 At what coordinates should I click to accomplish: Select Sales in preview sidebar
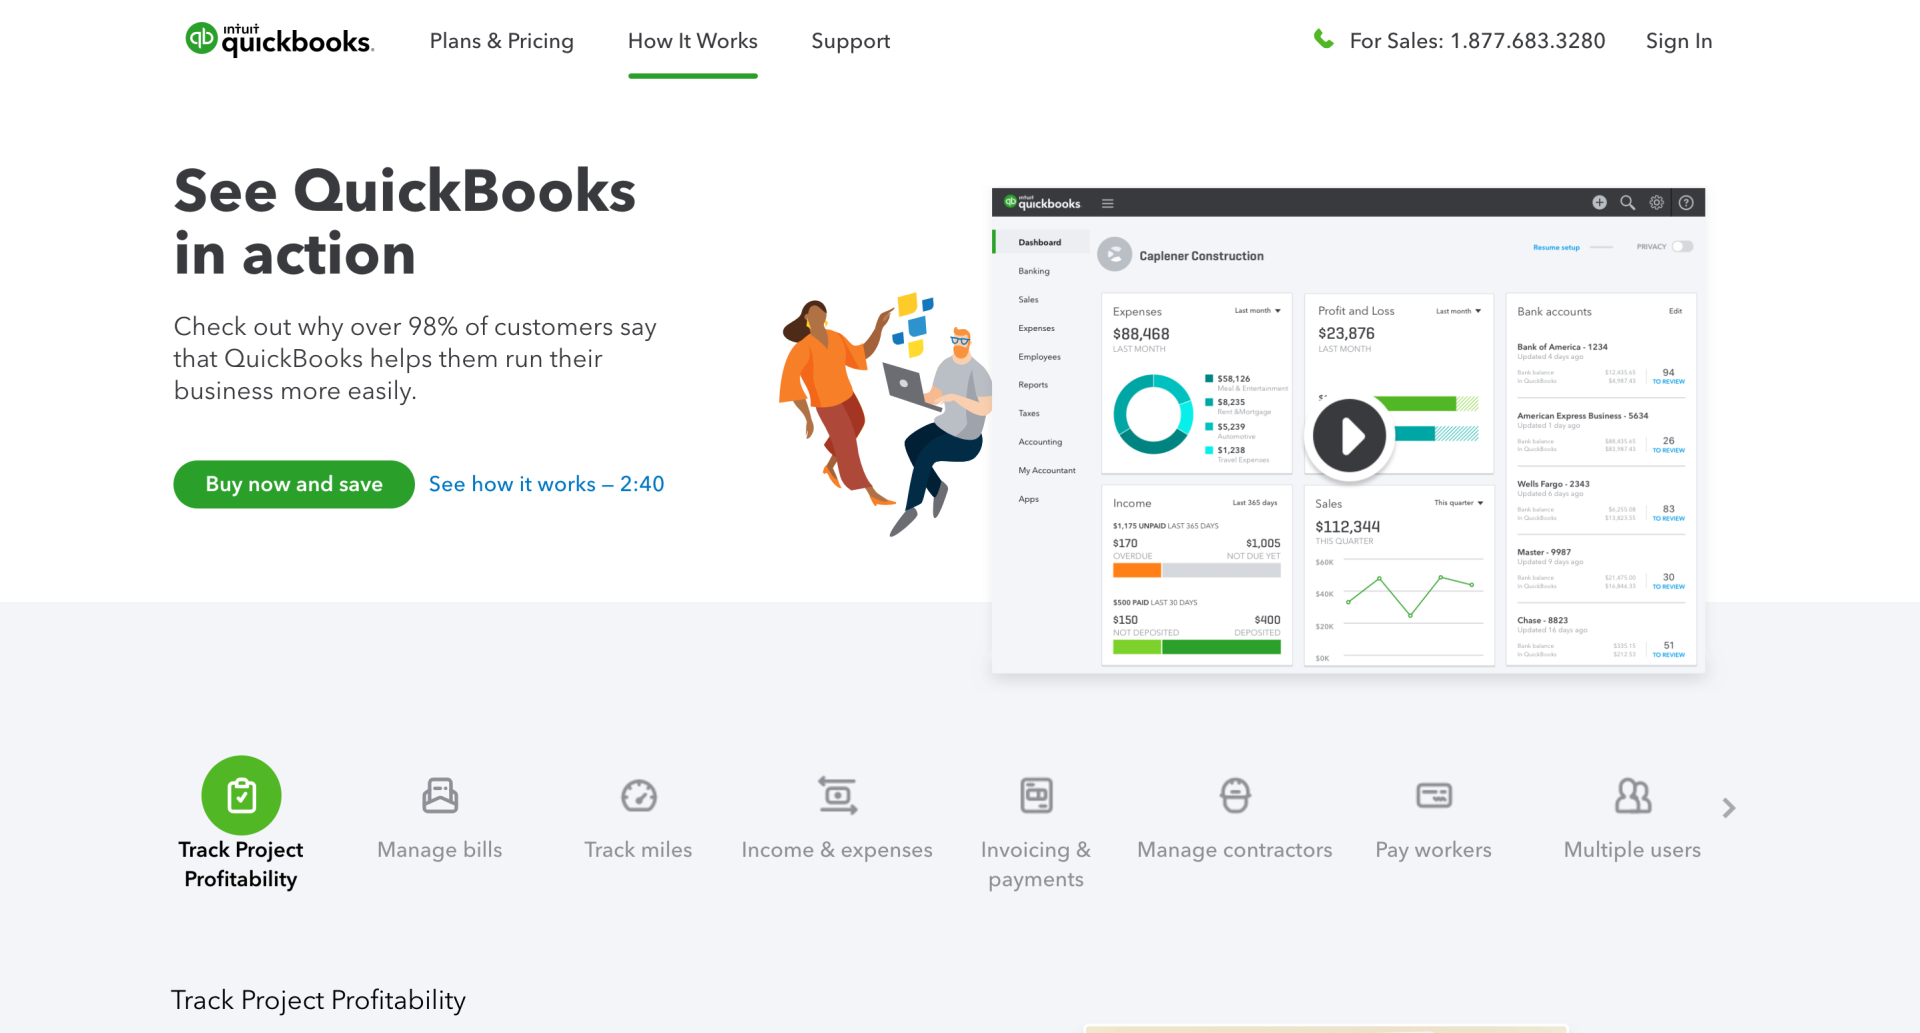point(1028,300)
